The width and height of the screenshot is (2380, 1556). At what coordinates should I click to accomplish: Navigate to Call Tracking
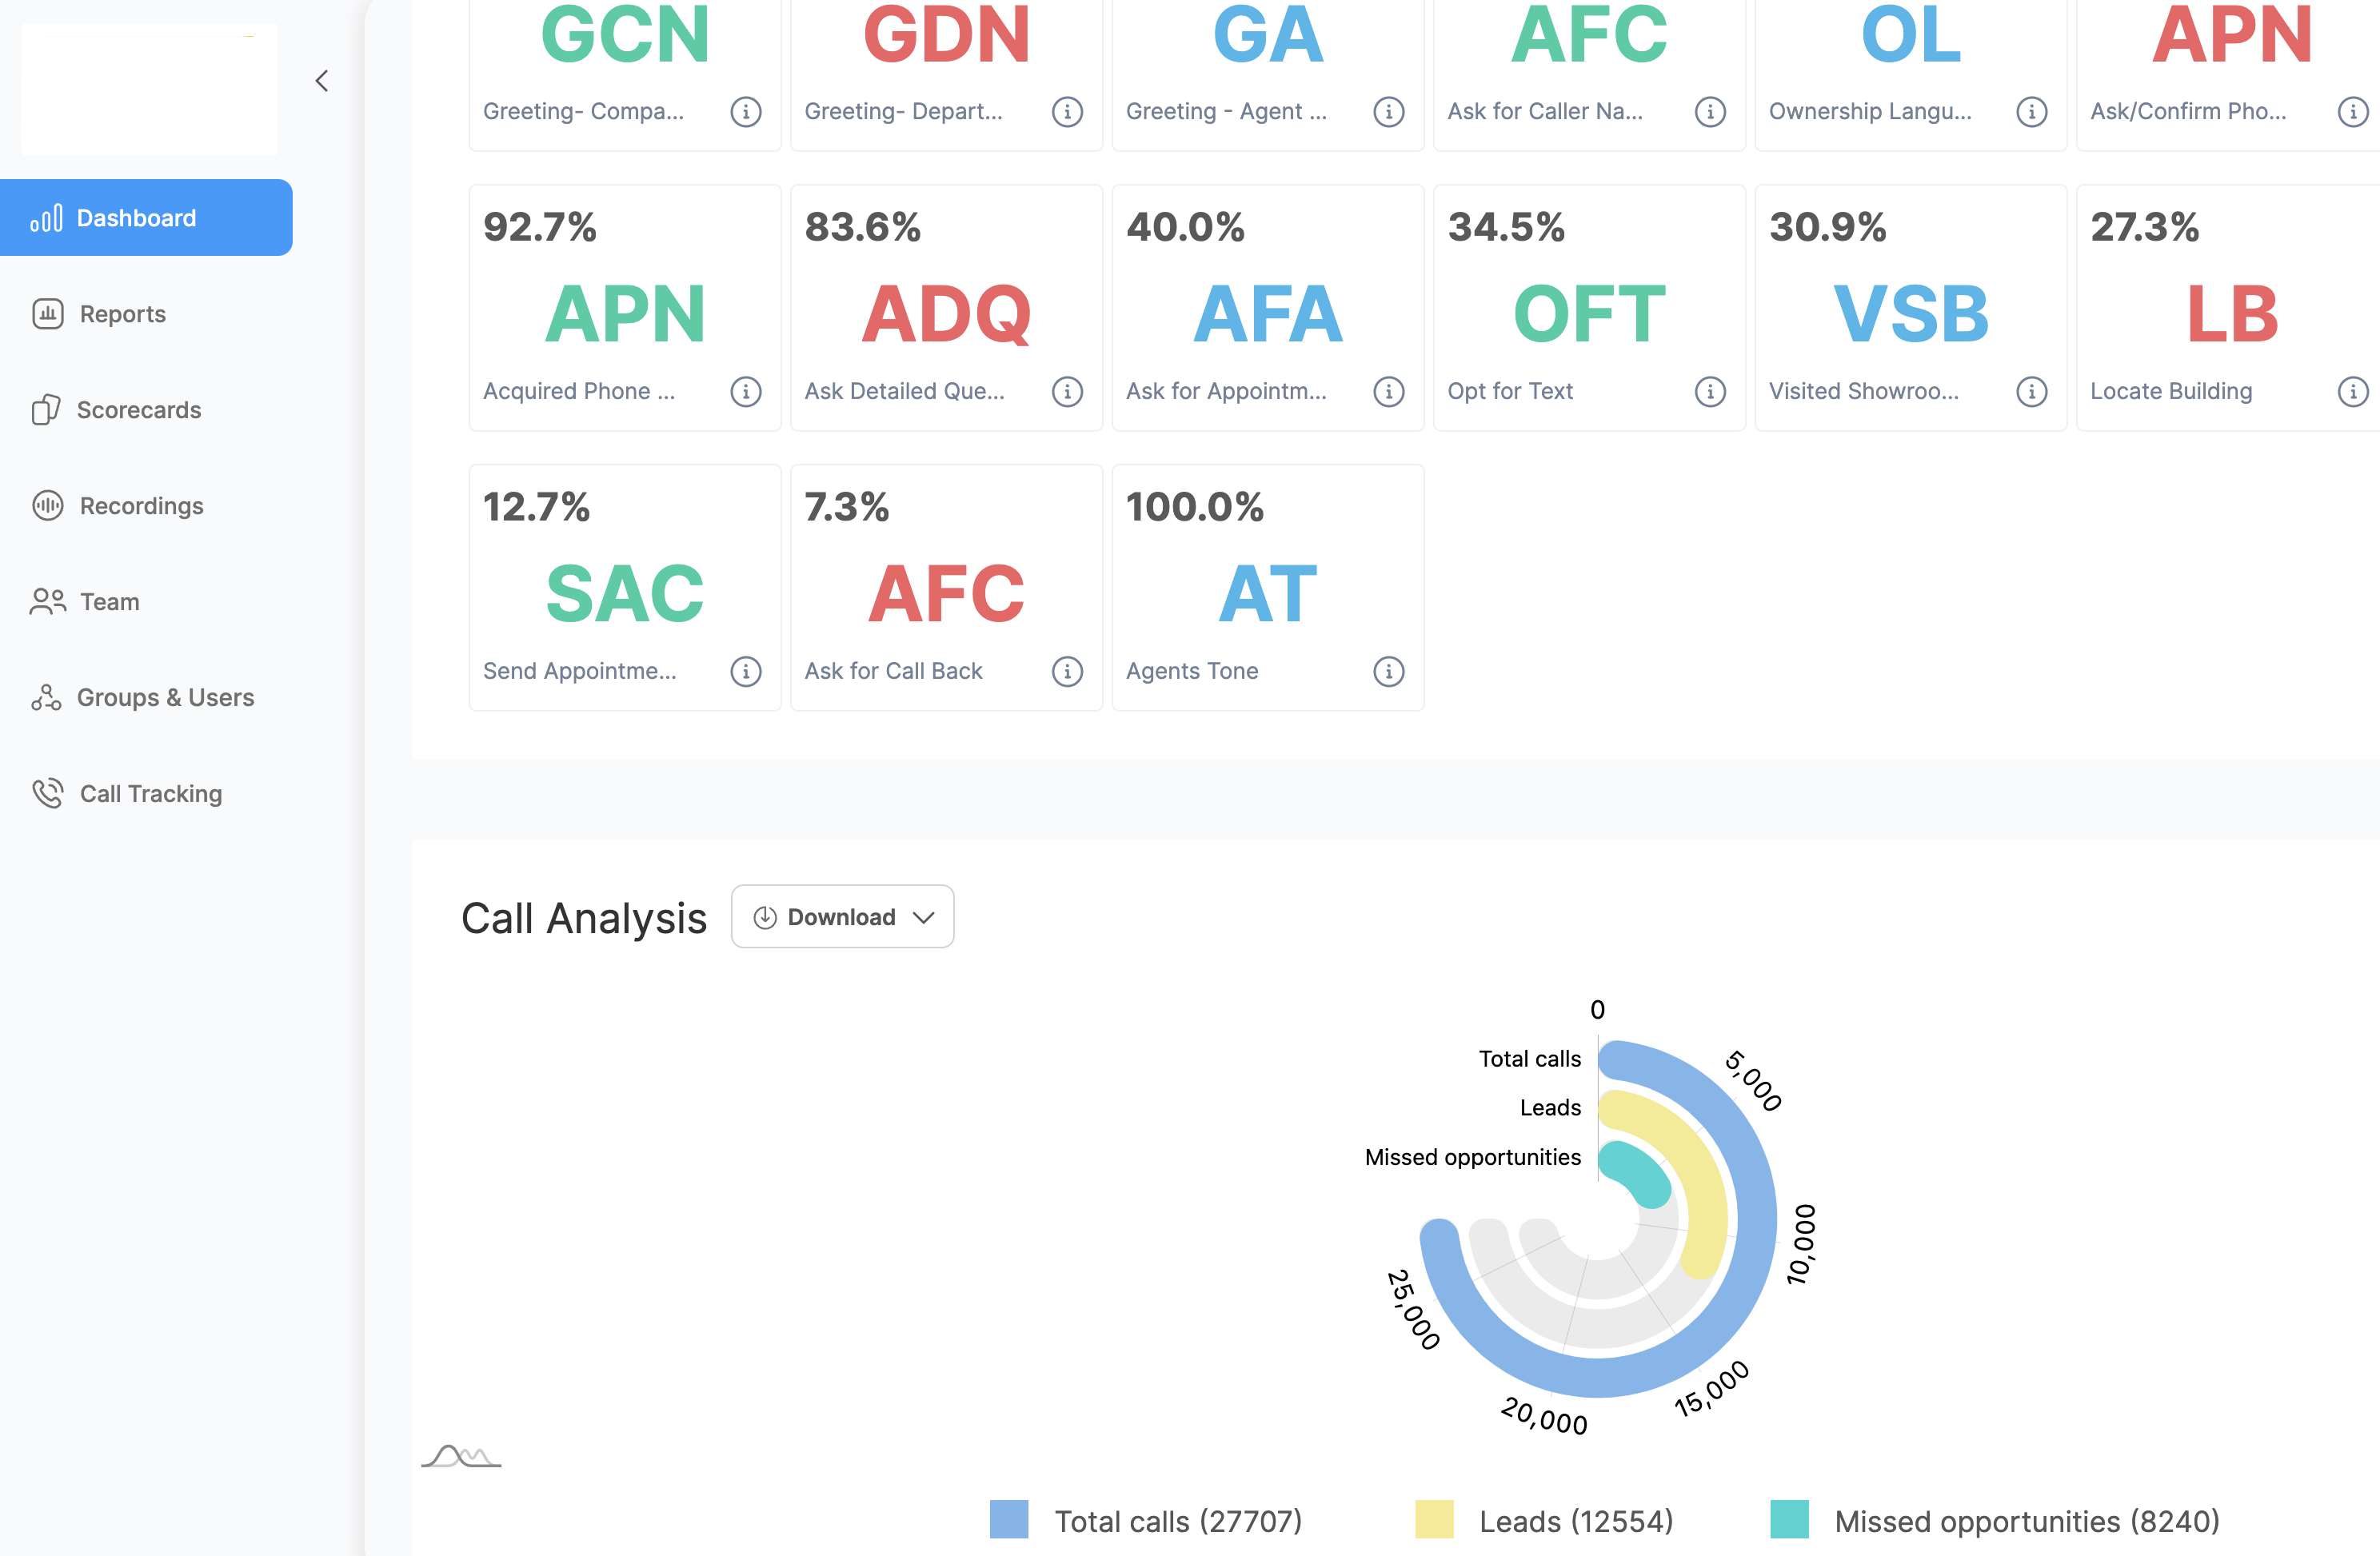coord(150,794)
